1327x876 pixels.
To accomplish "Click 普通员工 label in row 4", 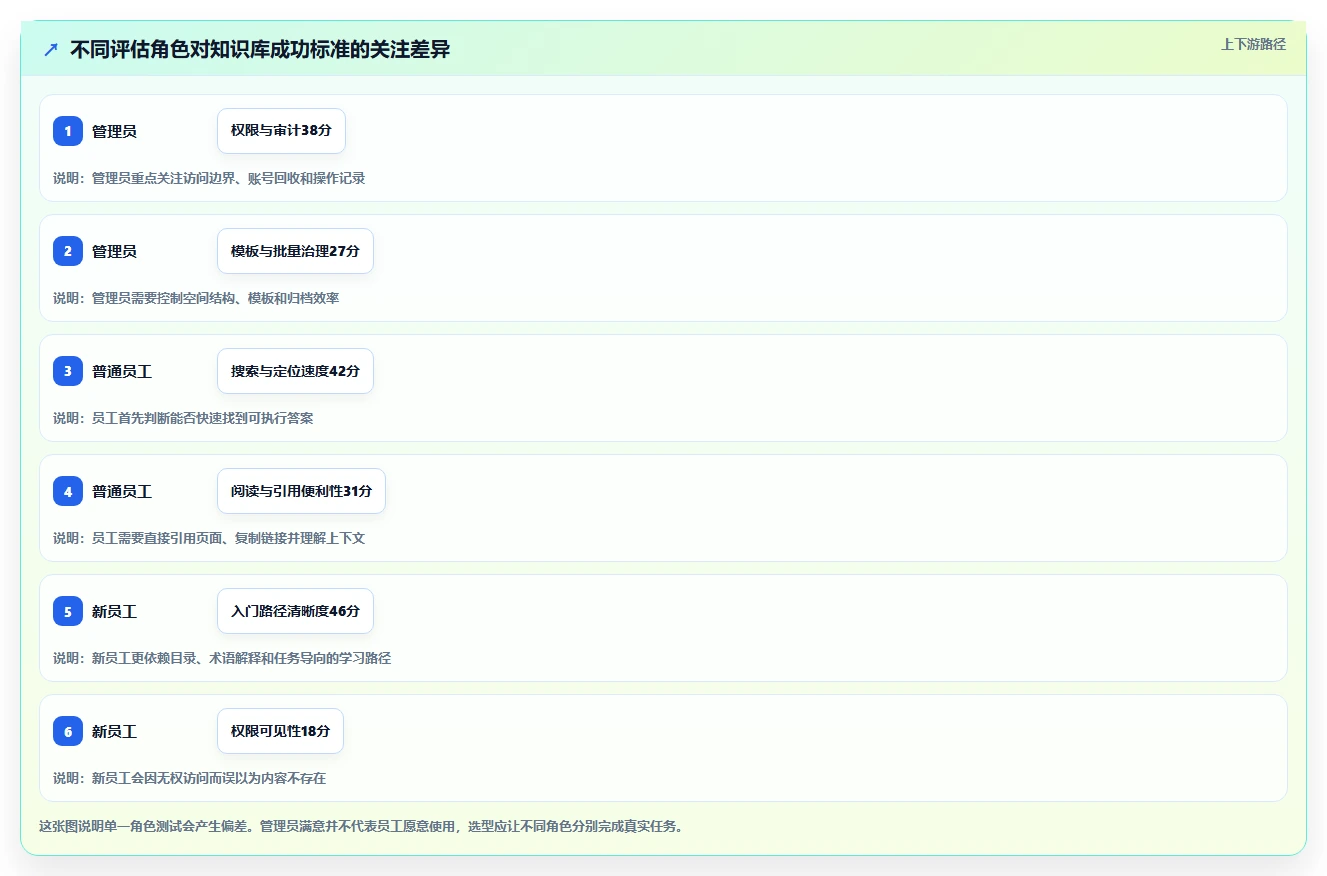I will click(122, 491).
